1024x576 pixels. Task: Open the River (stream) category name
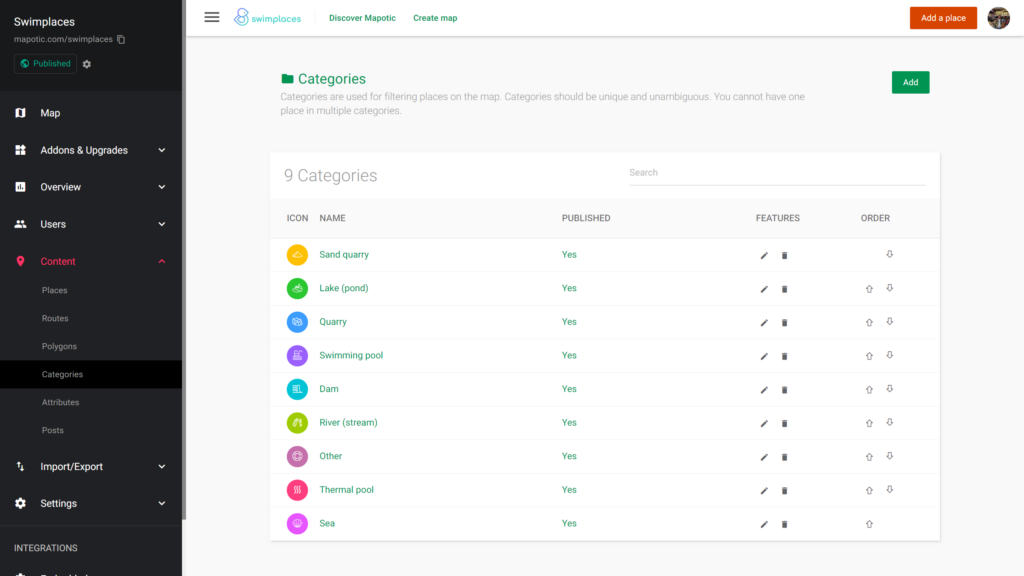[x=348, y=423]
